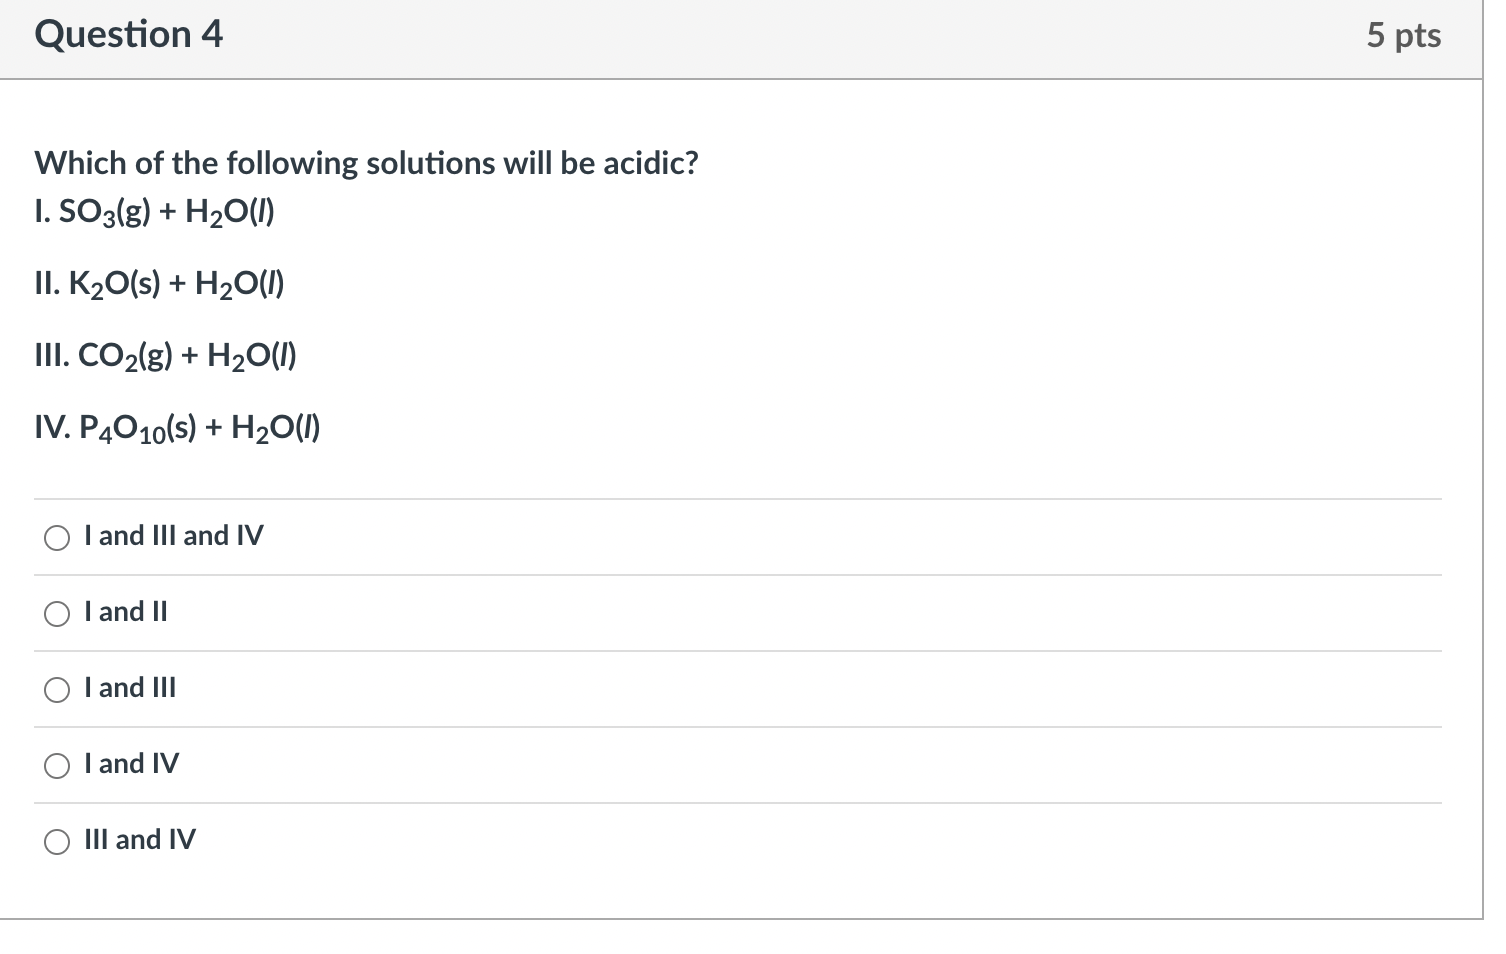The height and width of the screenshot is (954, 1506).
Task: Mark the "I and IV" radio button
Action: pos(57,766)
